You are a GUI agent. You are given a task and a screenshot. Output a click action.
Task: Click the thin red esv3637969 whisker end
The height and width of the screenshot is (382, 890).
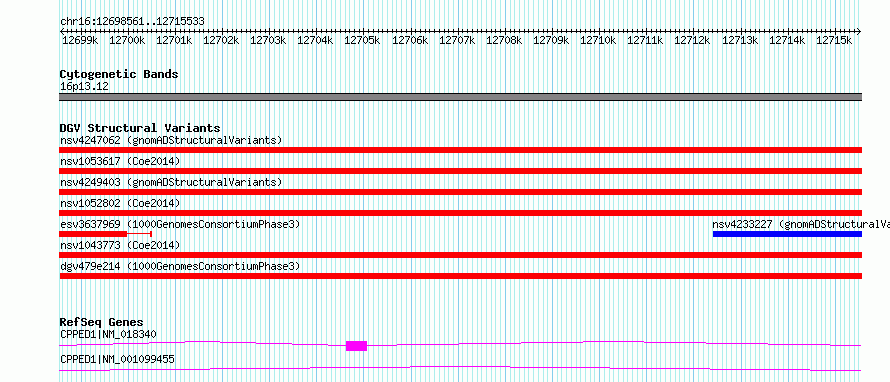pos(150,234)
